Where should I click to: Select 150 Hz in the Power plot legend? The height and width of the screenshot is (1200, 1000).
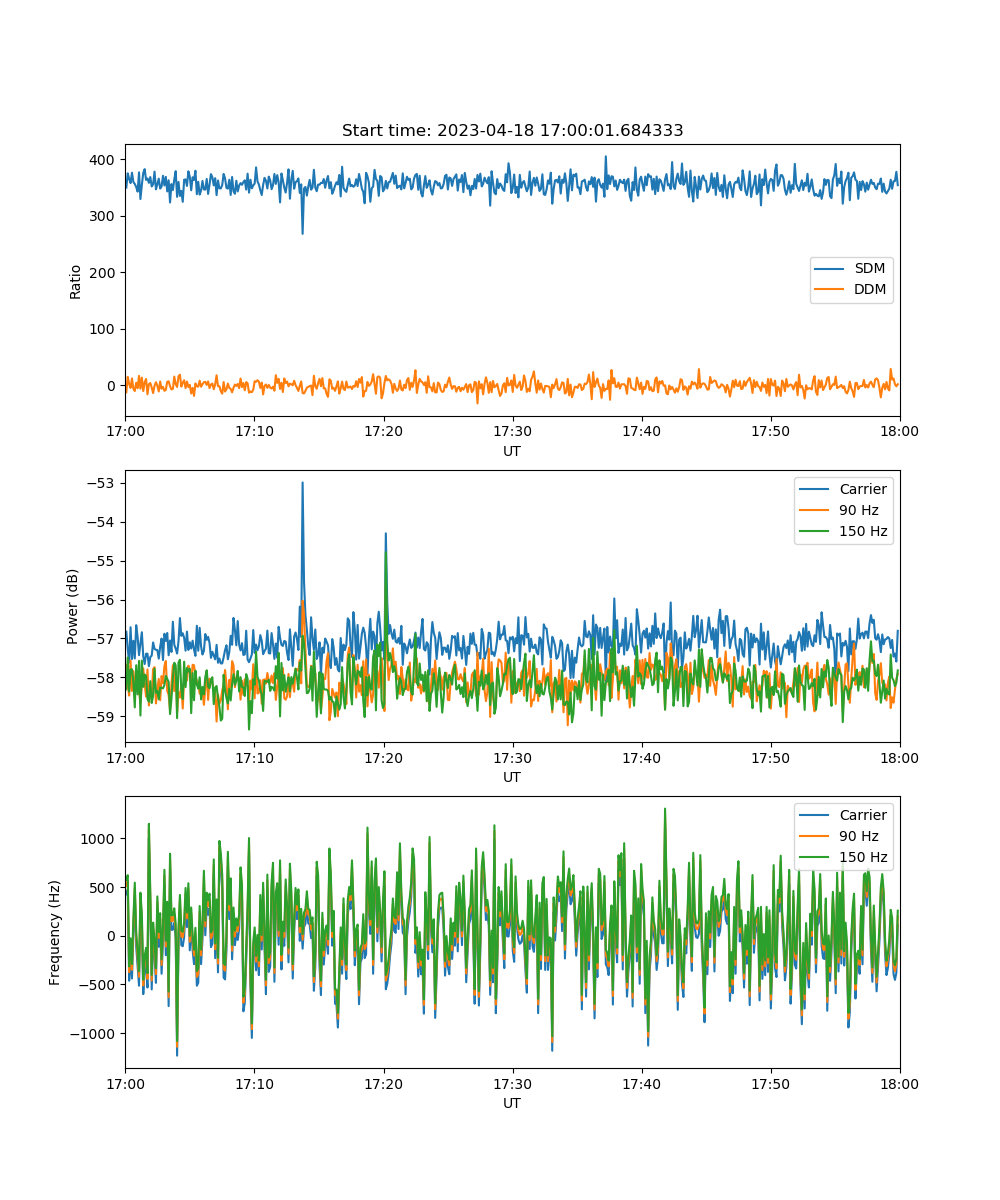(863, 531)
